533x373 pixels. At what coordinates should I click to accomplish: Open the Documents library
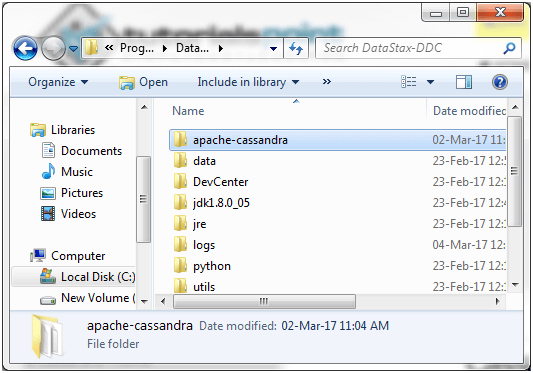91,151
